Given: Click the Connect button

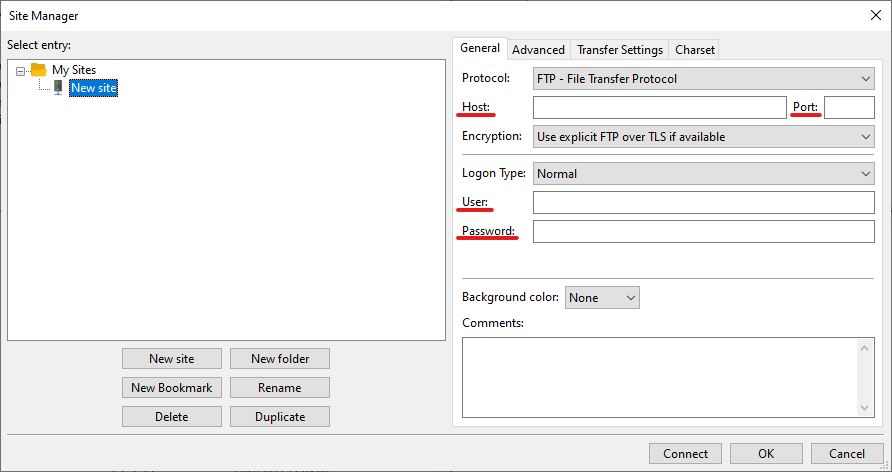Looking at the screenshot, I should [x=685, y=454].
